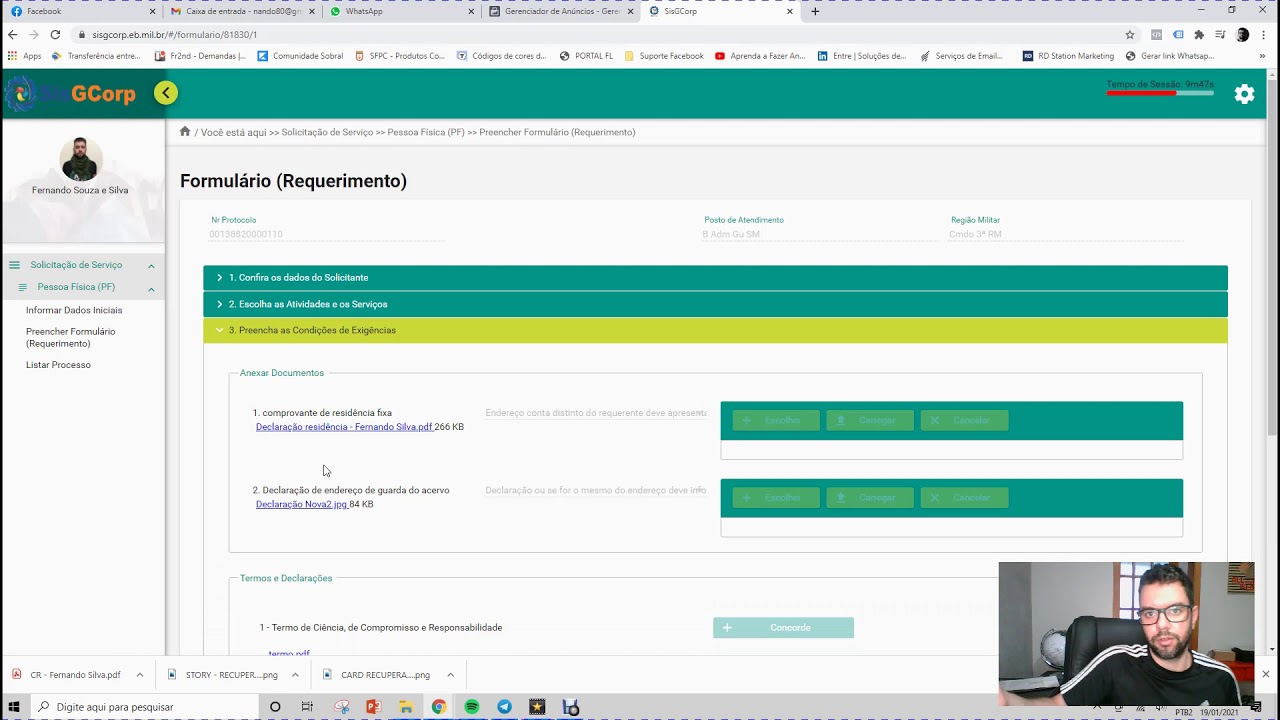Open Spotify from taskbar
The height and width of the screenshot is (720, 1280).
pos(472,707)
